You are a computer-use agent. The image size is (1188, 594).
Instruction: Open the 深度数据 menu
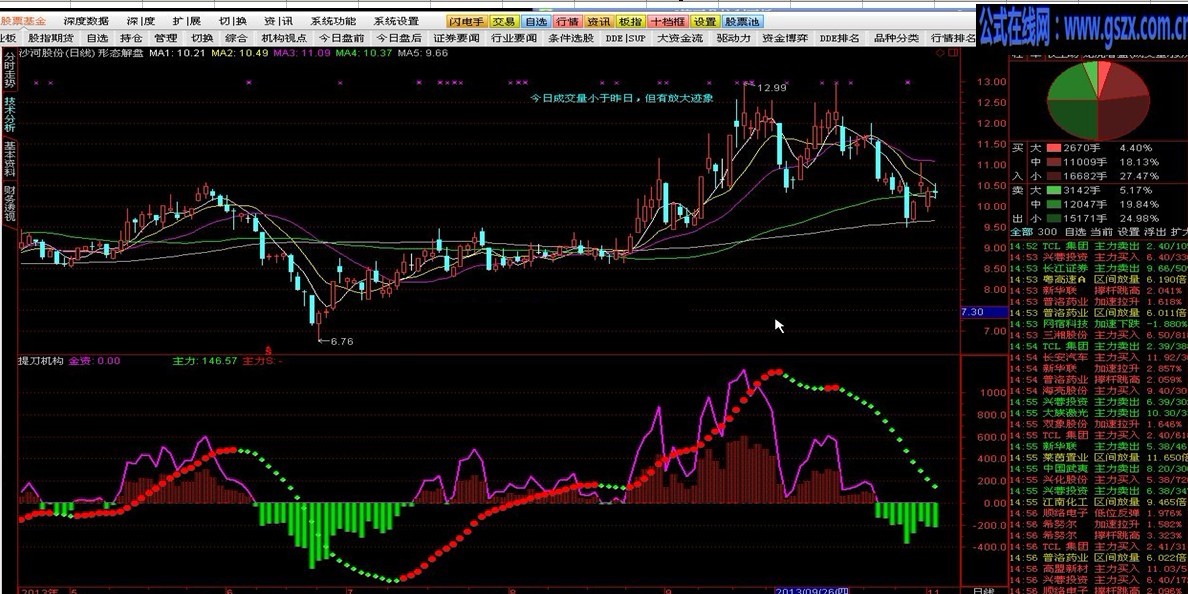point(86,21)
